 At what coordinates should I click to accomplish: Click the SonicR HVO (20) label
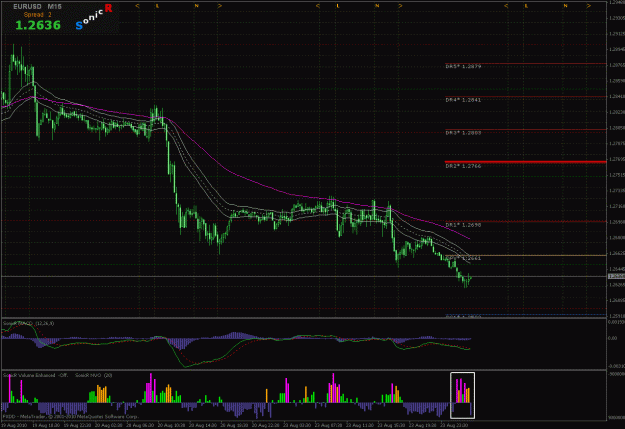click(94, 376)
